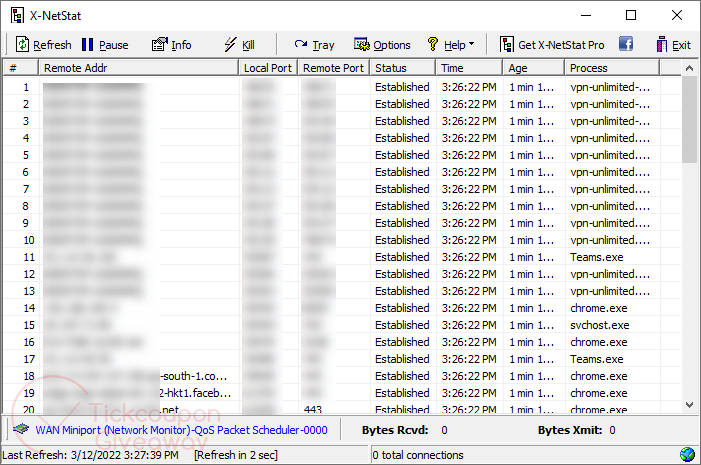The width and height of the screenshot is (701, 465).
Task: Sort by the # column header
Action: point(21,68)
